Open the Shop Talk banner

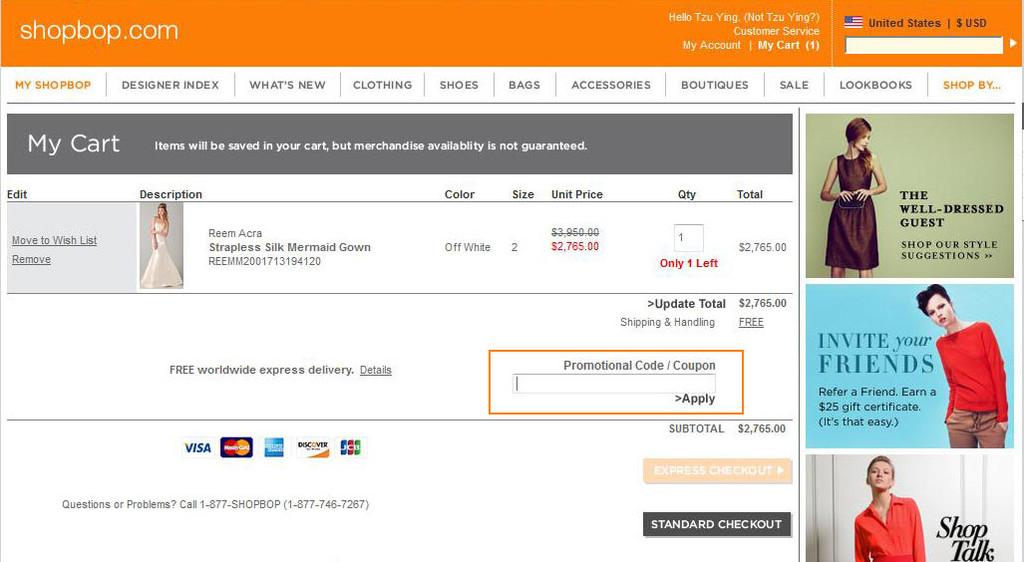(909, 508)
